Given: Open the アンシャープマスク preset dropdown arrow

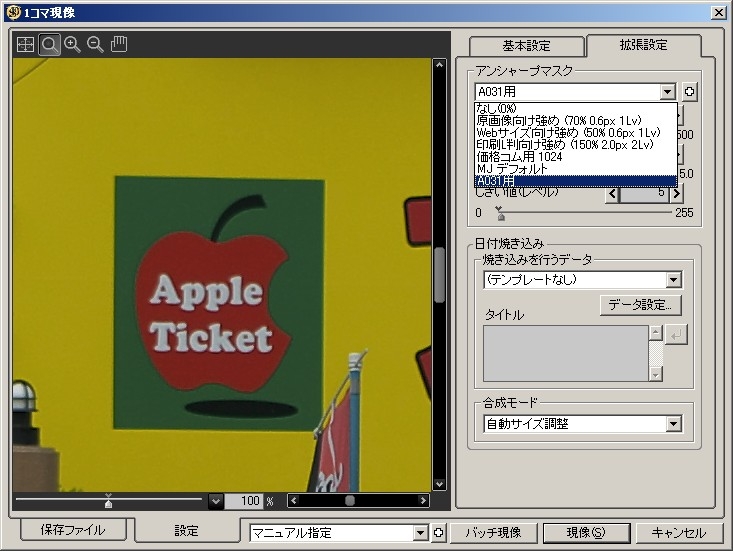Looking at the screenshot, I should point(668,92).
